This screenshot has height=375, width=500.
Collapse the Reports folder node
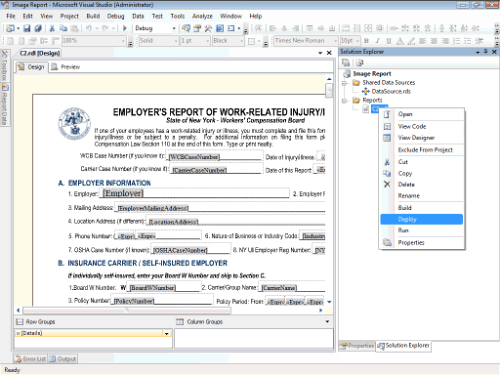coord(345,100)
